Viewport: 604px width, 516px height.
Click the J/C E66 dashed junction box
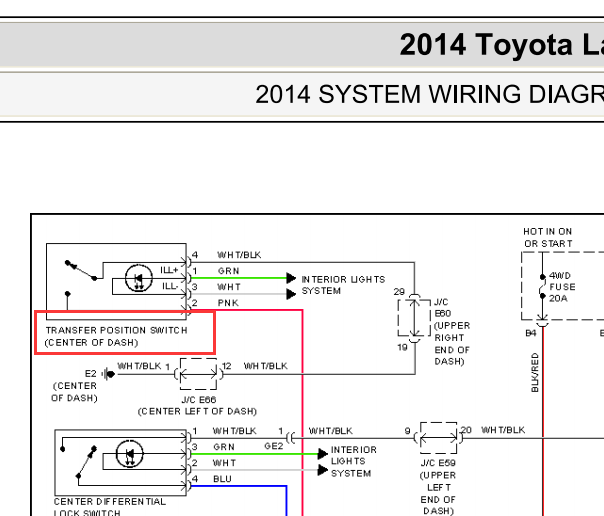(x=198, y=374)
